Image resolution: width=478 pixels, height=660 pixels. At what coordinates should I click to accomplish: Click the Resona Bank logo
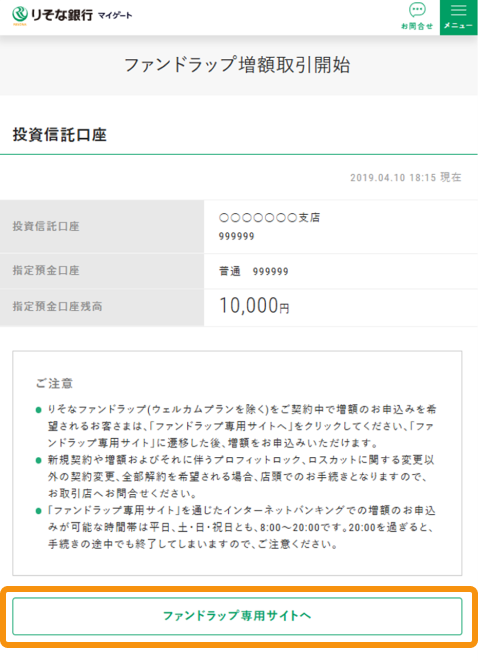click(x=52, y=15)
